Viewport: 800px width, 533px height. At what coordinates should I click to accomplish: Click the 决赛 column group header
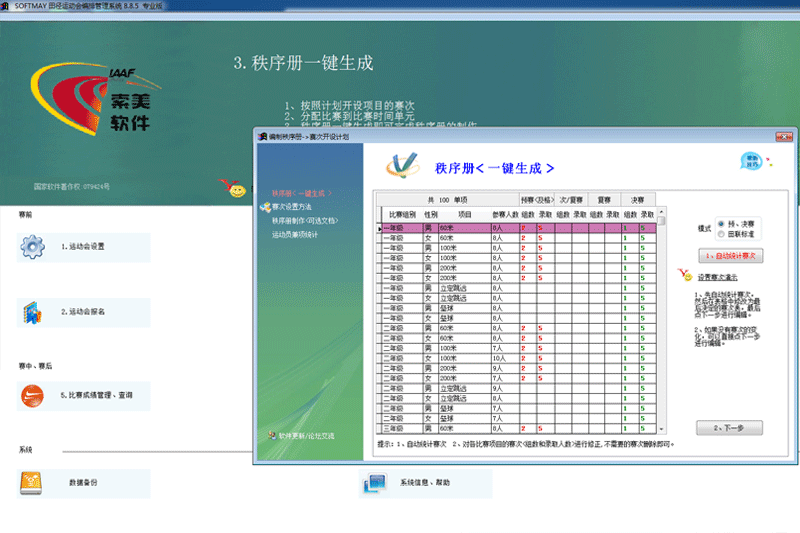[x=638, y=200]
